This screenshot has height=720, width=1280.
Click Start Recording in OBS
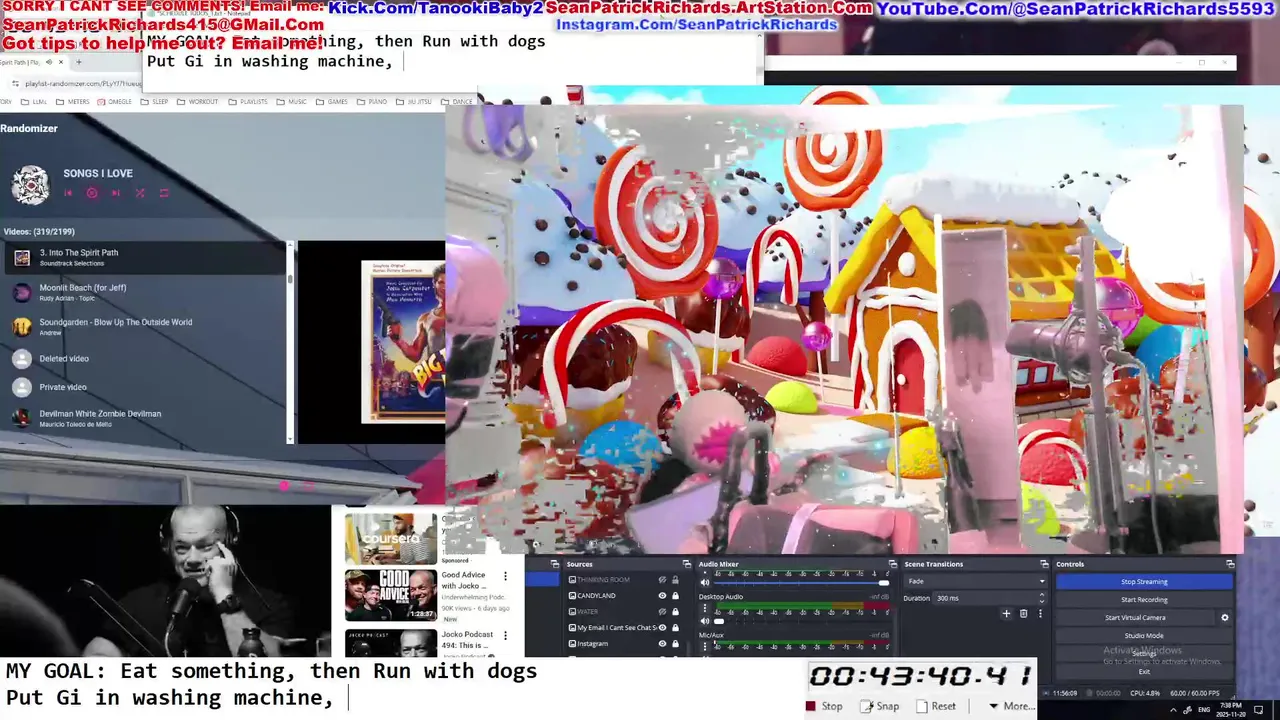(x=1144, y=599)
